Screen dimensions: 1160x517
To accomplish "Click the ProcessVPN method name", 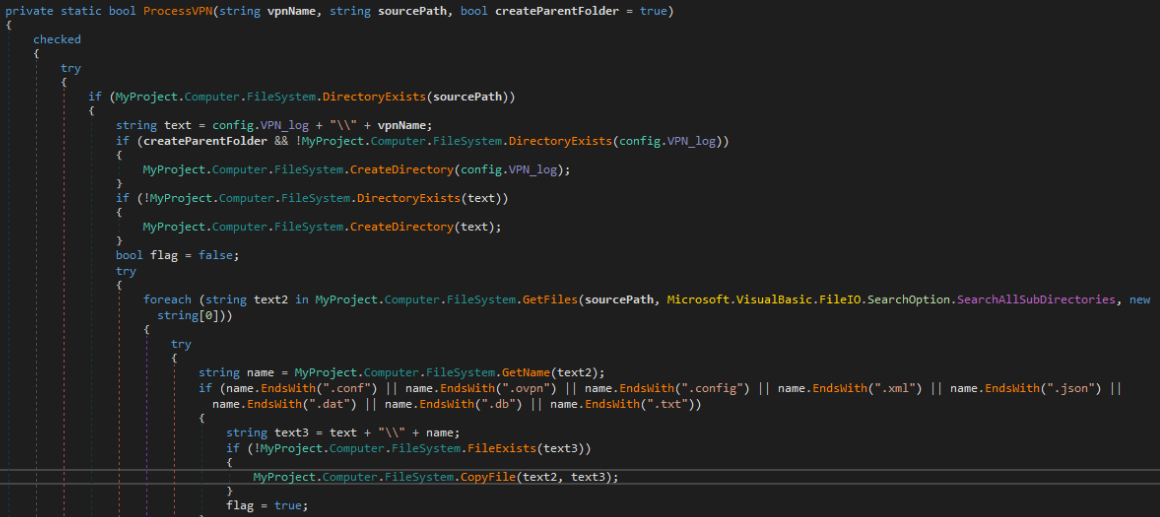I will [177, 13].
